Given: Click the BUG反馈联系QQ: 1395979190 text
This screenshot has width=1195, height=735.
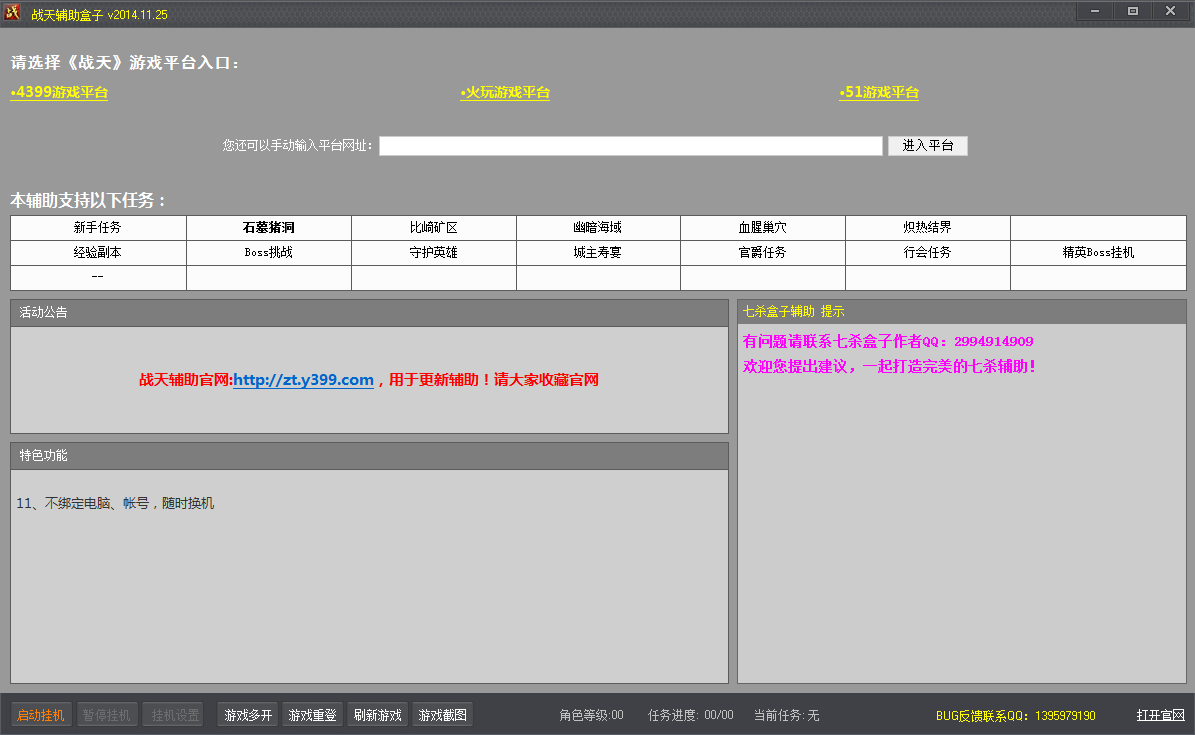Looking at the screenshot, I should coord(1016,716).
